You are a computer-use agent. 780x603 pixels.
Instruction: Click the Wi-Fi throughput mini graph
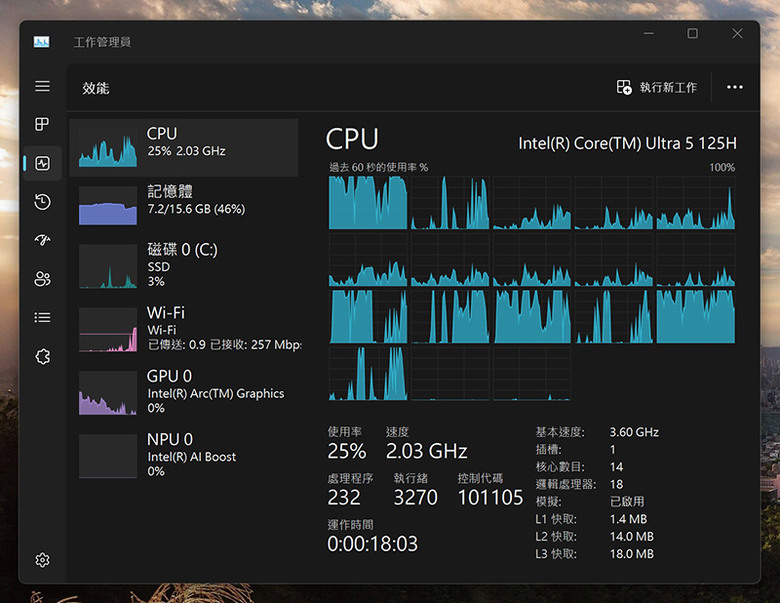[x=108, y=330]
